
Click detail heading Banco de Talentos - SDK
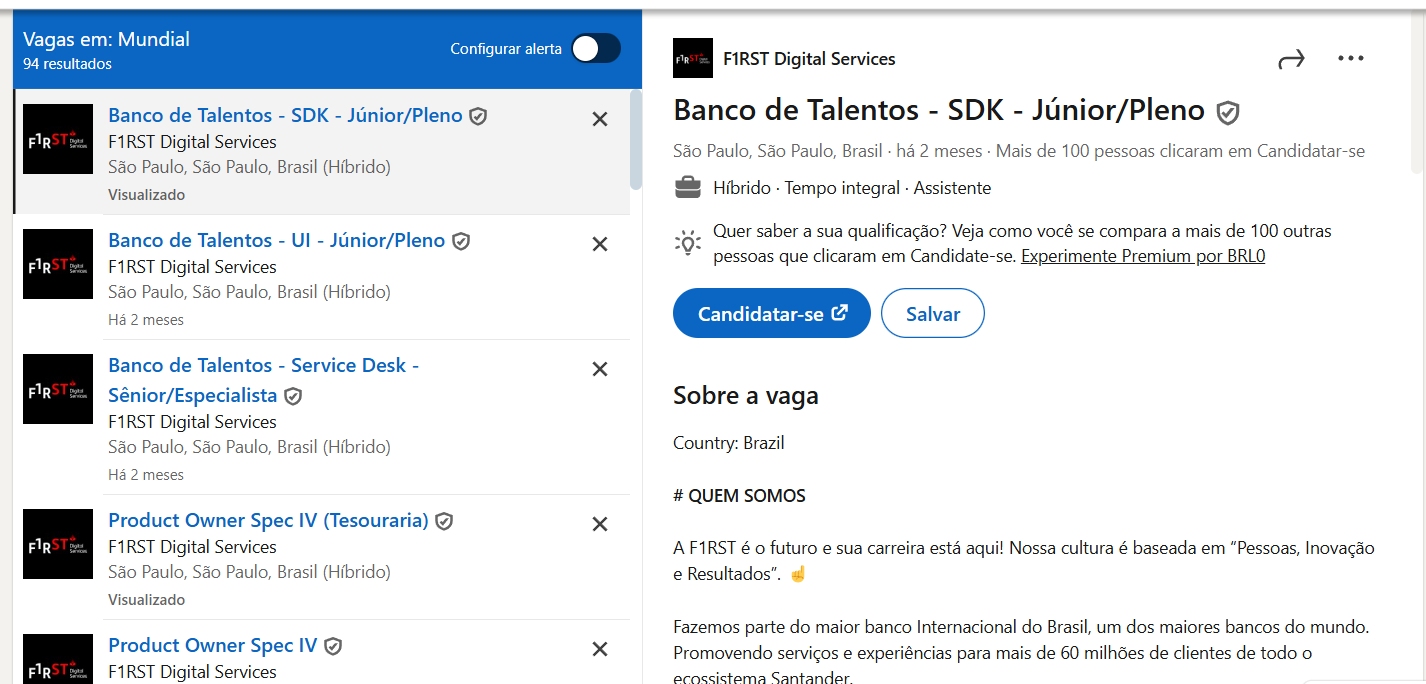tap(939, 110)
